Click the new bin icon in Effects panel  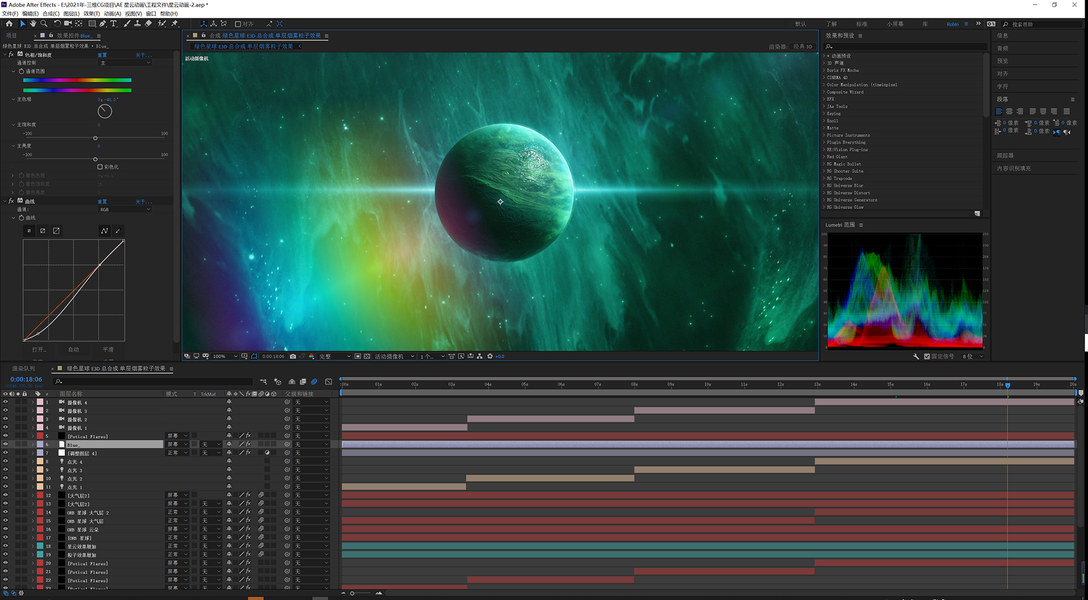[x=977, y=214]
